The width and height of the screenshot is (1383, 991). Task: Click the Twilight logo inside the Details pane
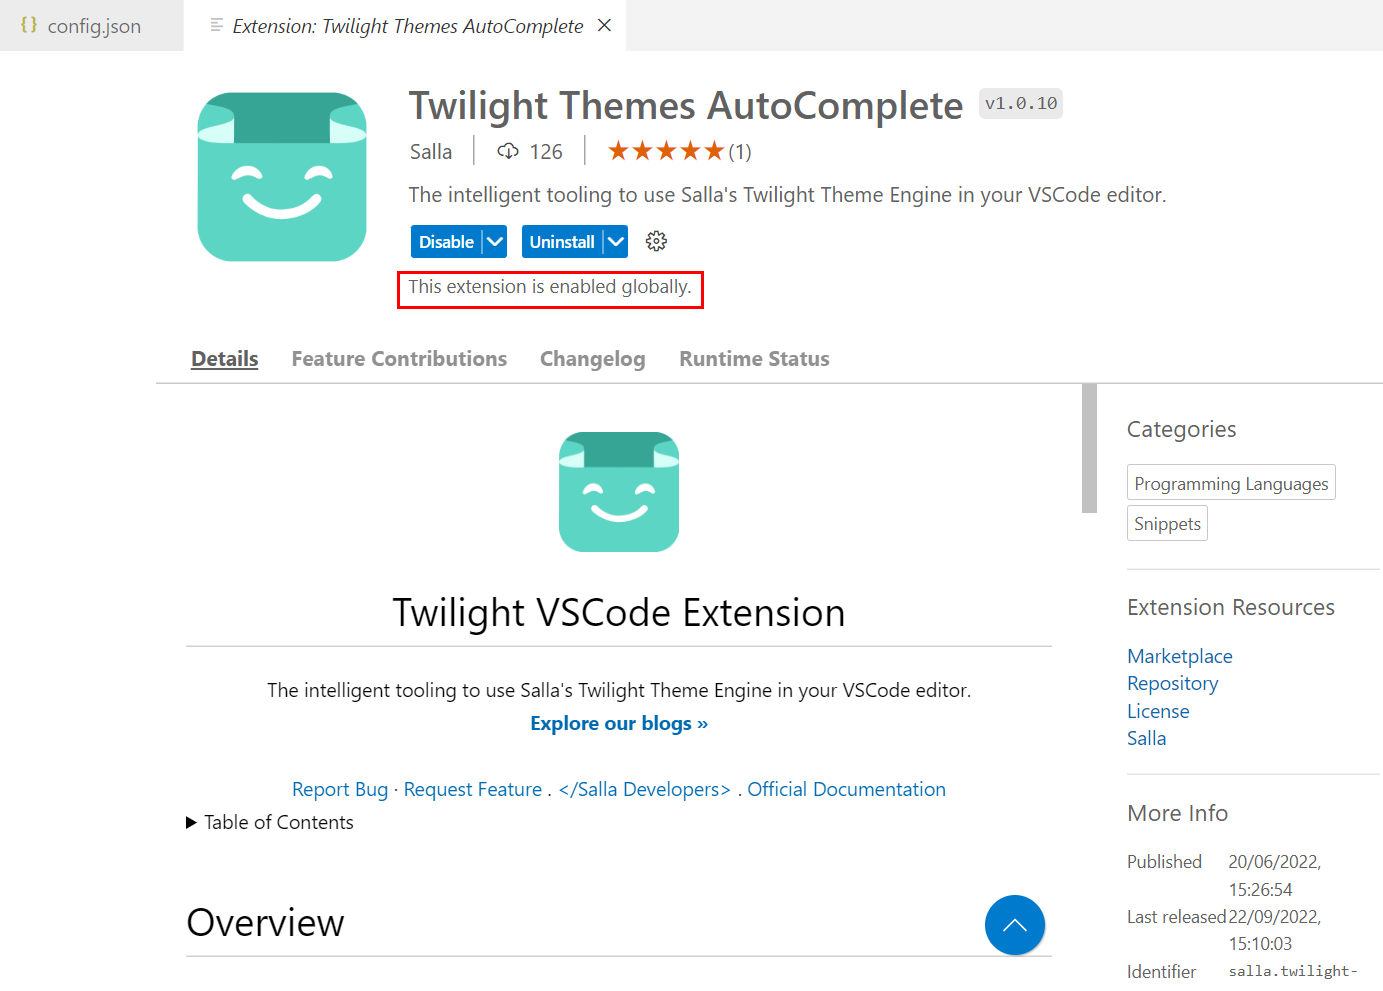coord(618,491)
